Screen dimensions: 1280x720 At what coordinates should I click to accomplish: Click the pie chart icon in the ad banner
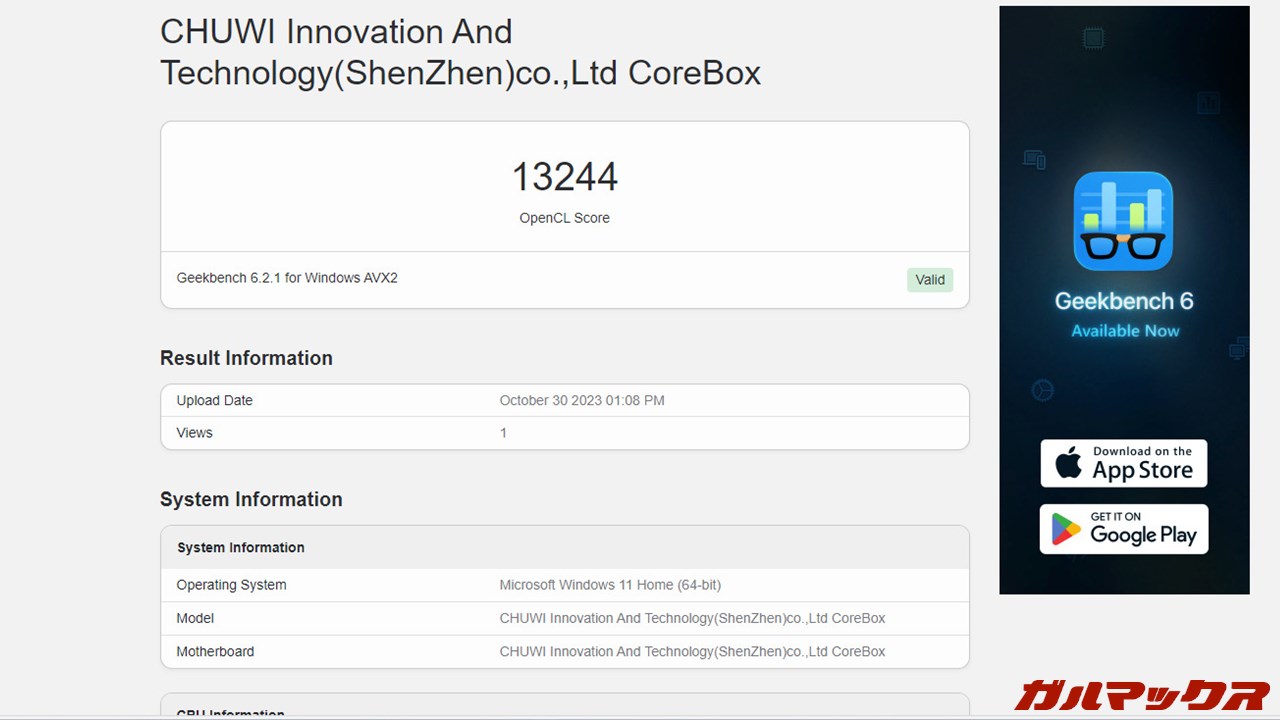pos(1042,390)
